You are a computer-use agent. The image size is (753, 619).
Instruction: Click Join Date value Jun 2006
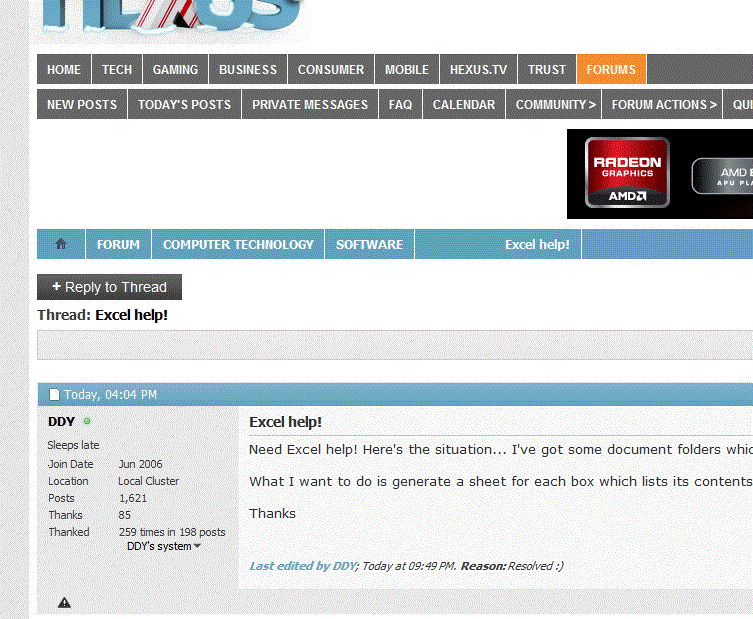(x=140, y=464)
